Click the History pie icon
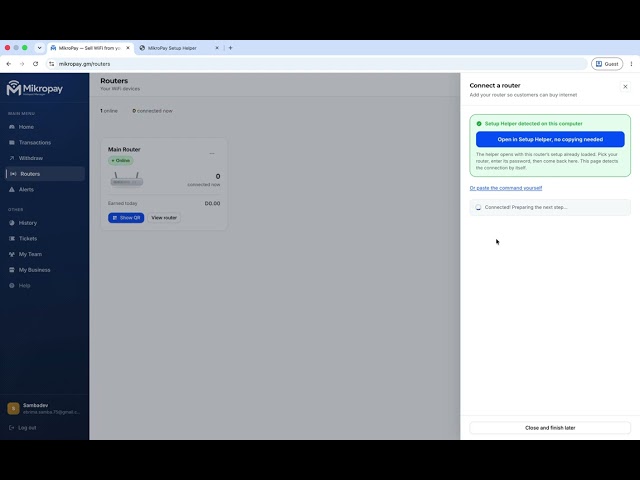 [x=12, y=223]
